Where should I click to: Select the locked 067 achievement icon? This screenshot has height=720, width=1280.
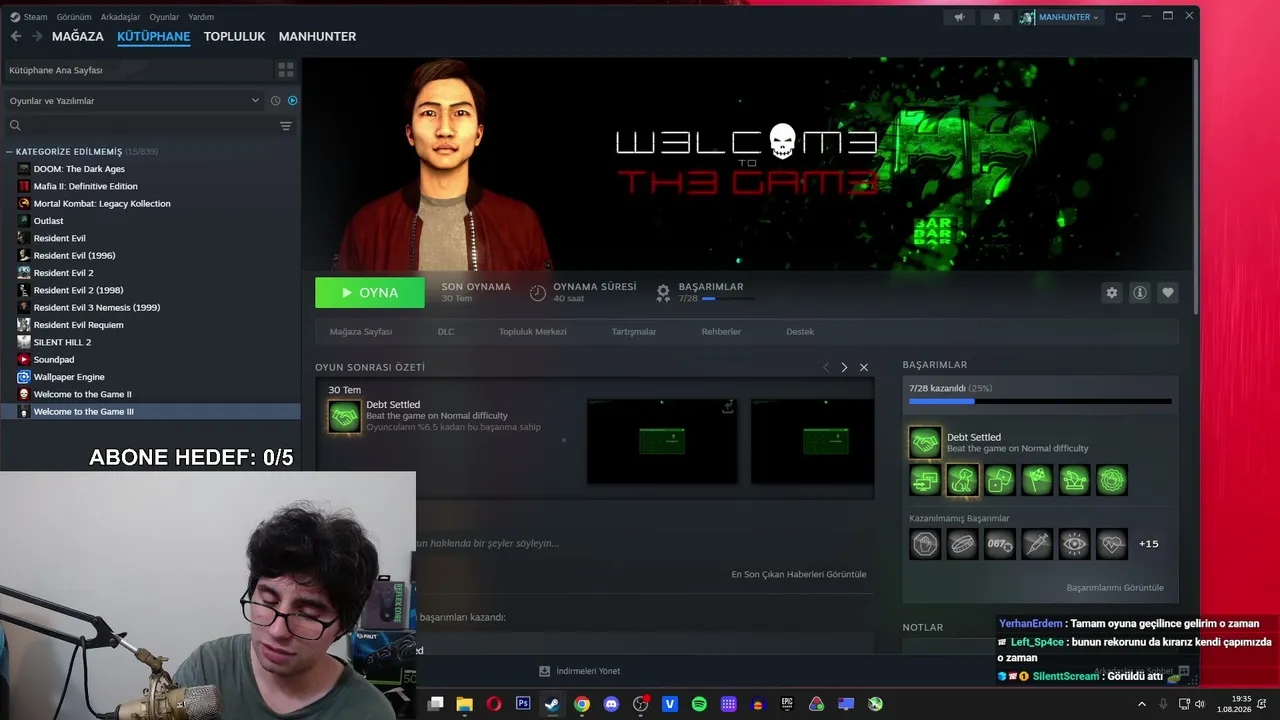click(x=1000, y=544)
